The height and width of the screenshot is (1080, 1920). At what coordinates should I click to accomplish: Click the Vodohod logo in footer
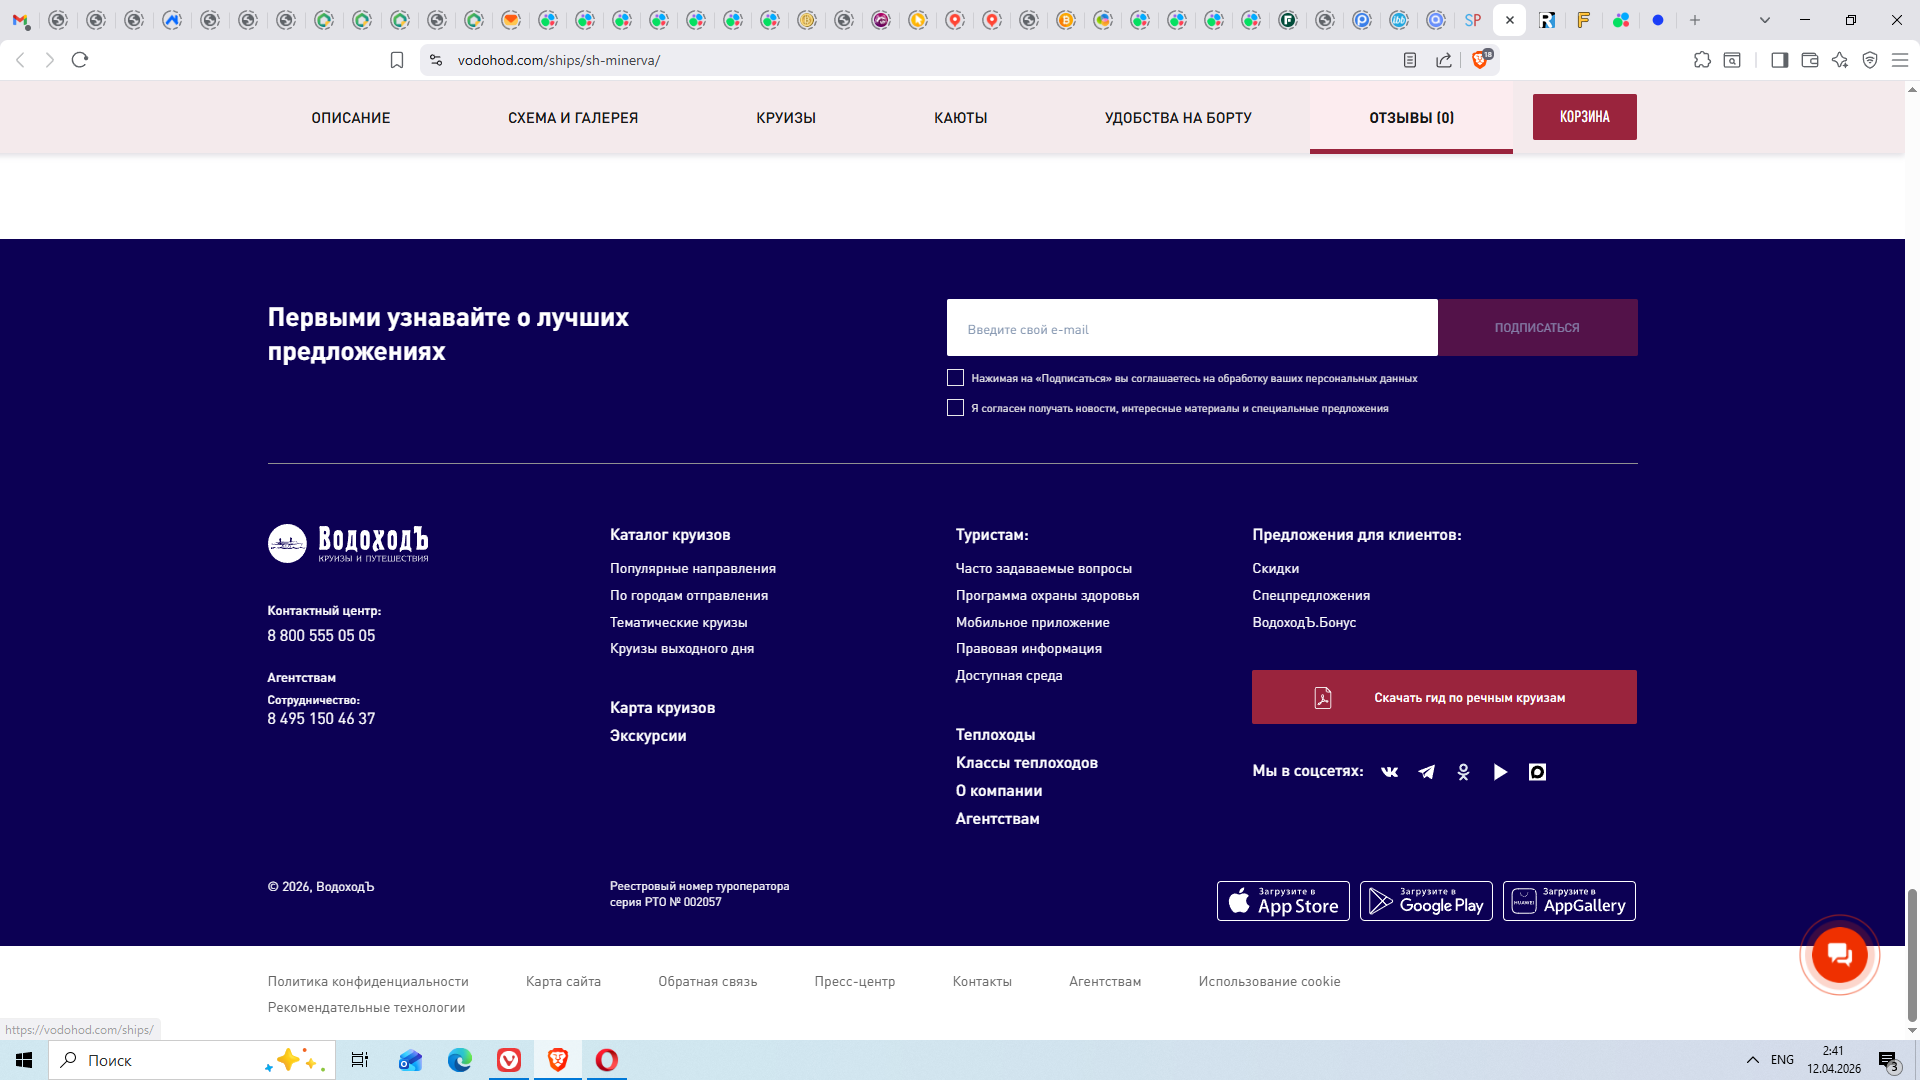click(x=347, y=544)
